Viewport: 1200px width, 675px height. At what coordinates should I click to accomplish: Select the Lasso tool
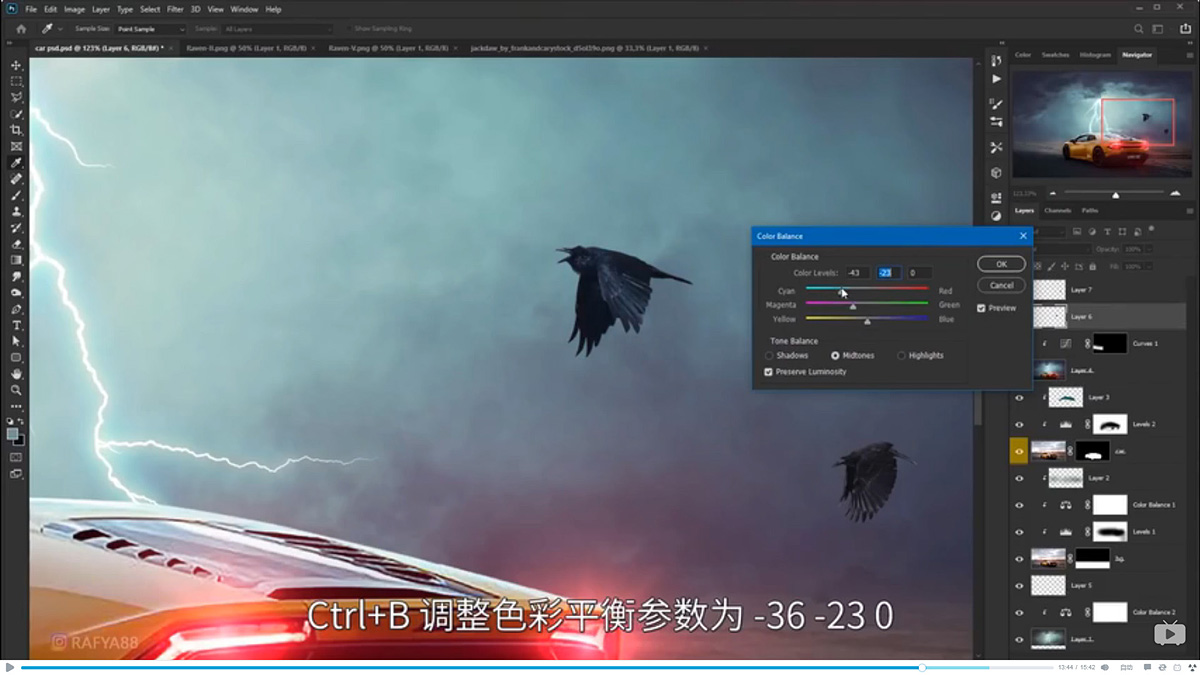coord(15,98)
